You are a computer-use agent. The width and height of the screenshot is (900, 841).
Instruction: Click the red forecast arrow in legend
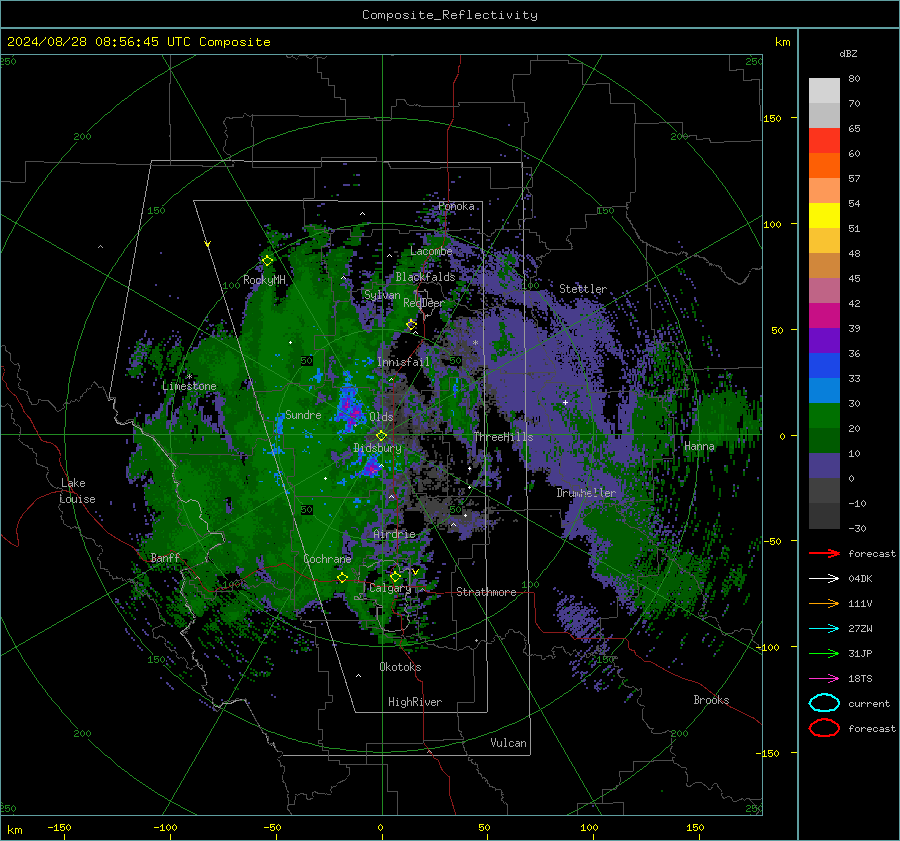point(824,553)
